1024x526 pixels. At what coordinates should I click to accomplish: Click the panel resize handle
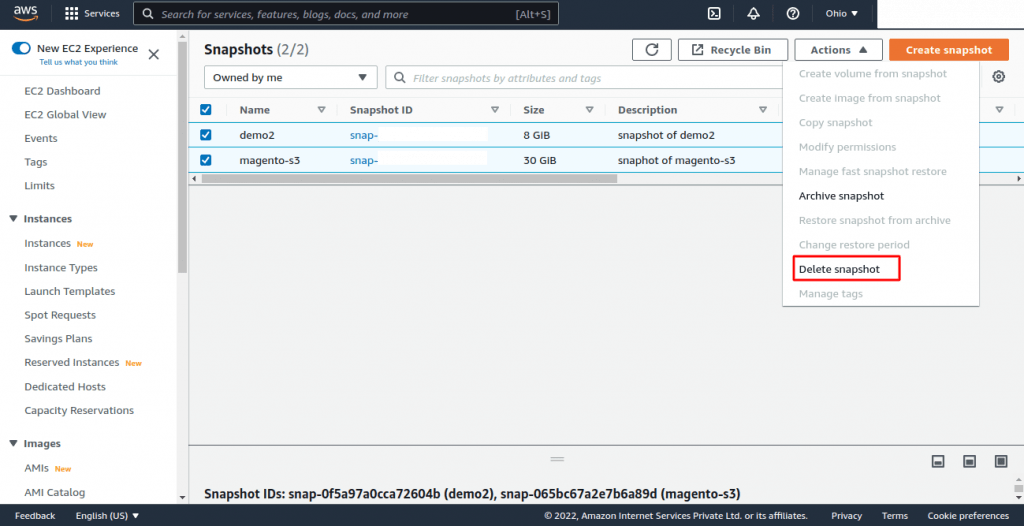click(557, 459)
